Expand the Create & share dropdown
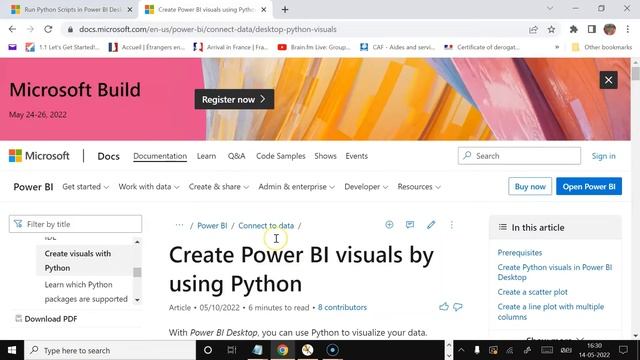This screenshot has height=360, width=640. (219, 187)
